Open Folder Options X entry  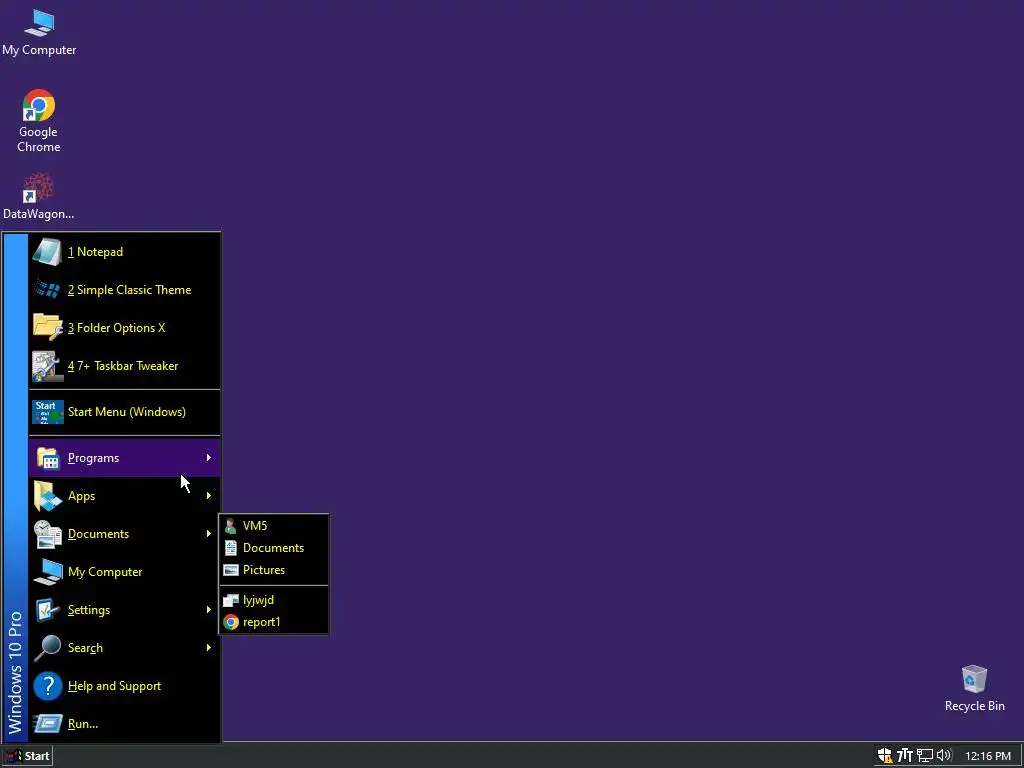point(124,328)
